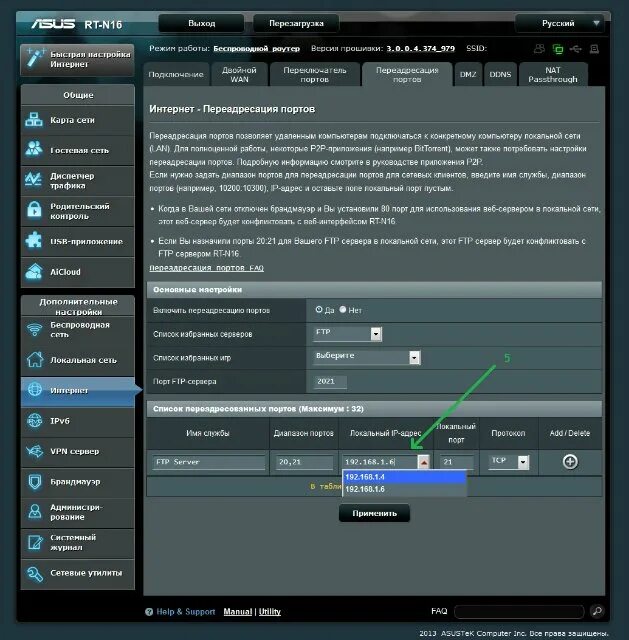The image size is (629, 640).
Task: Switch to the NAT Passthrough tab
Action: [x=553, y=74]
